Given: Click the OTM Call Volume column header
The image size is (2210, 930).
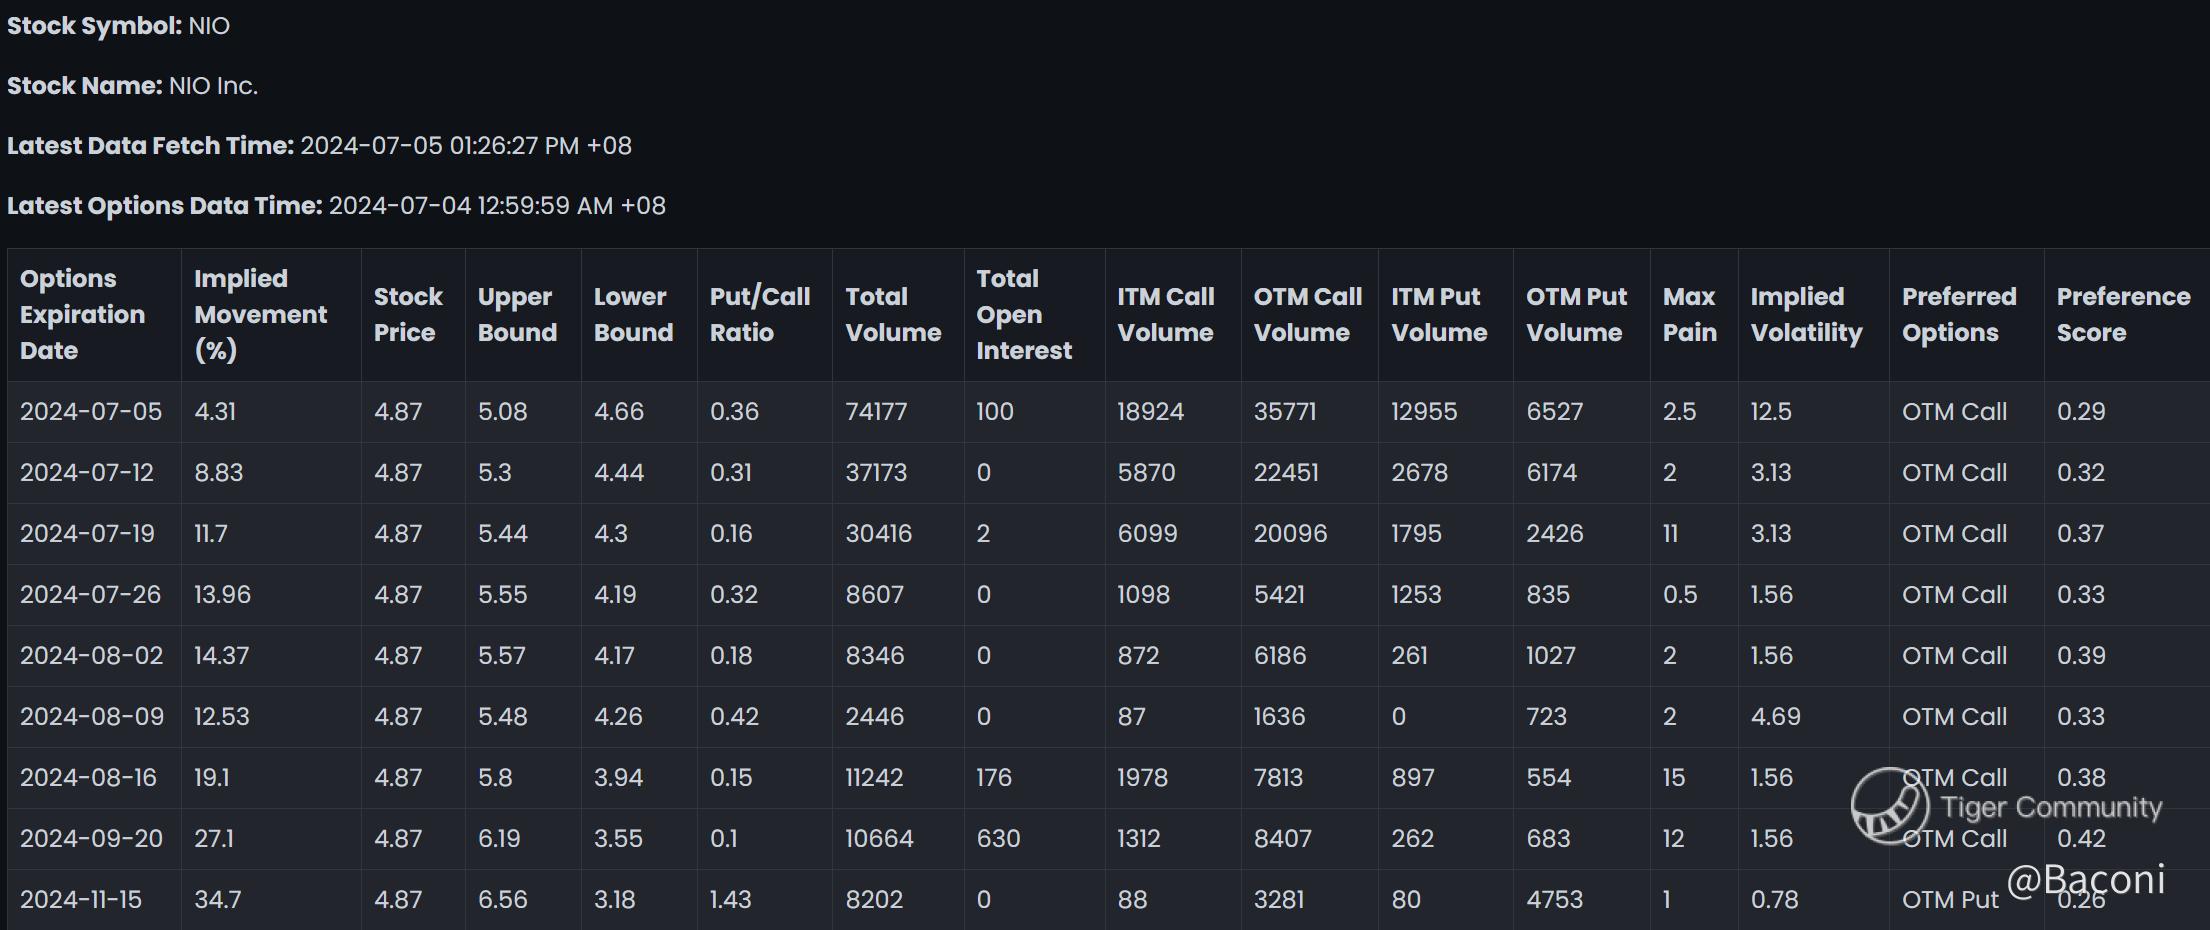Looking at the screenshot, I should [1307, 314].
